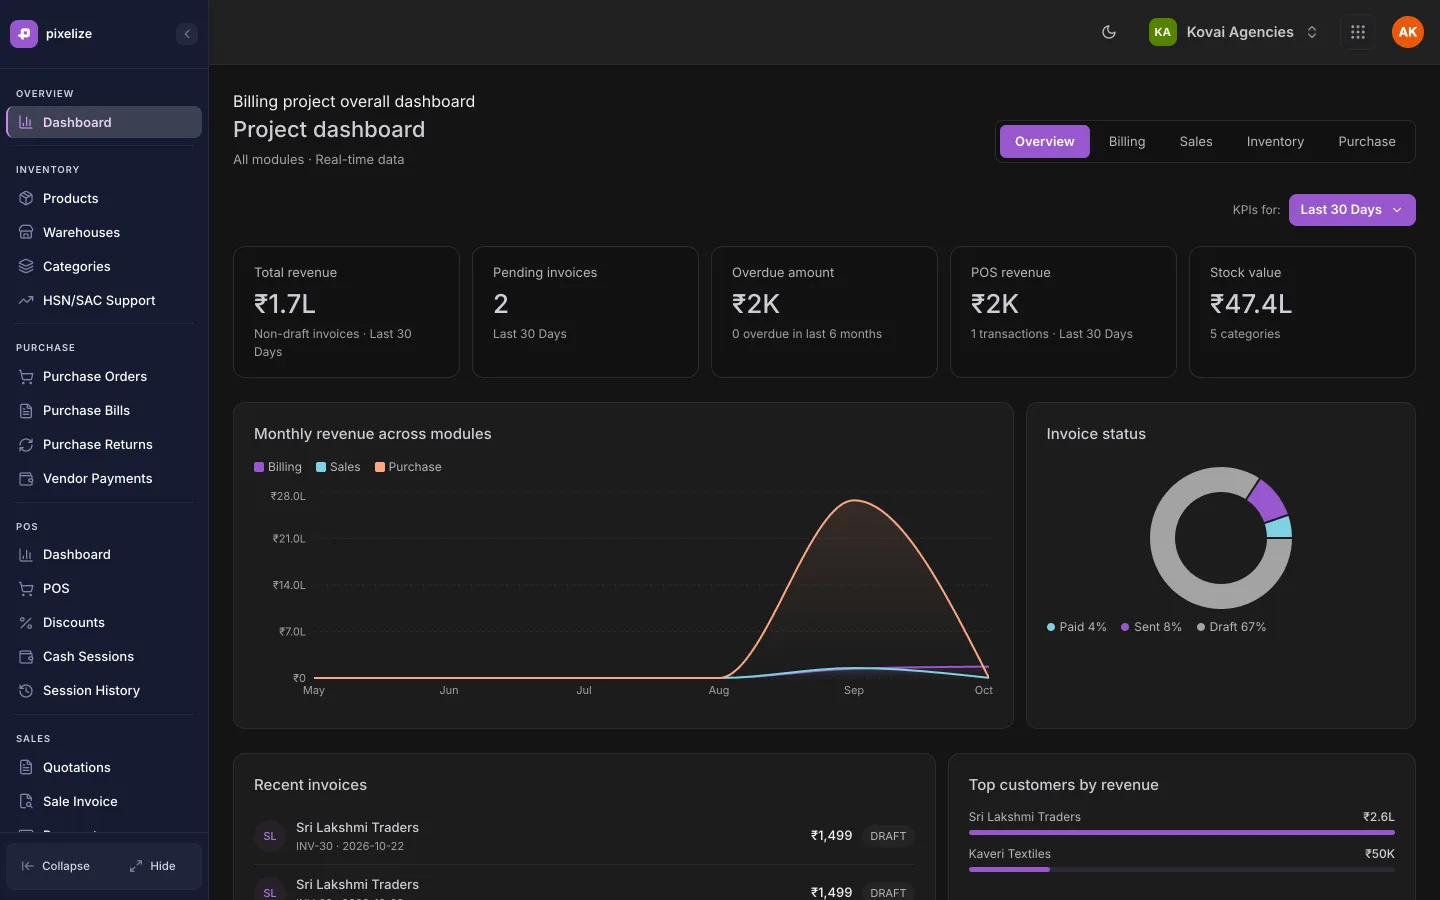Click the Draft 67% legend entry
Screen dimensions: 1440x900
1231,627
